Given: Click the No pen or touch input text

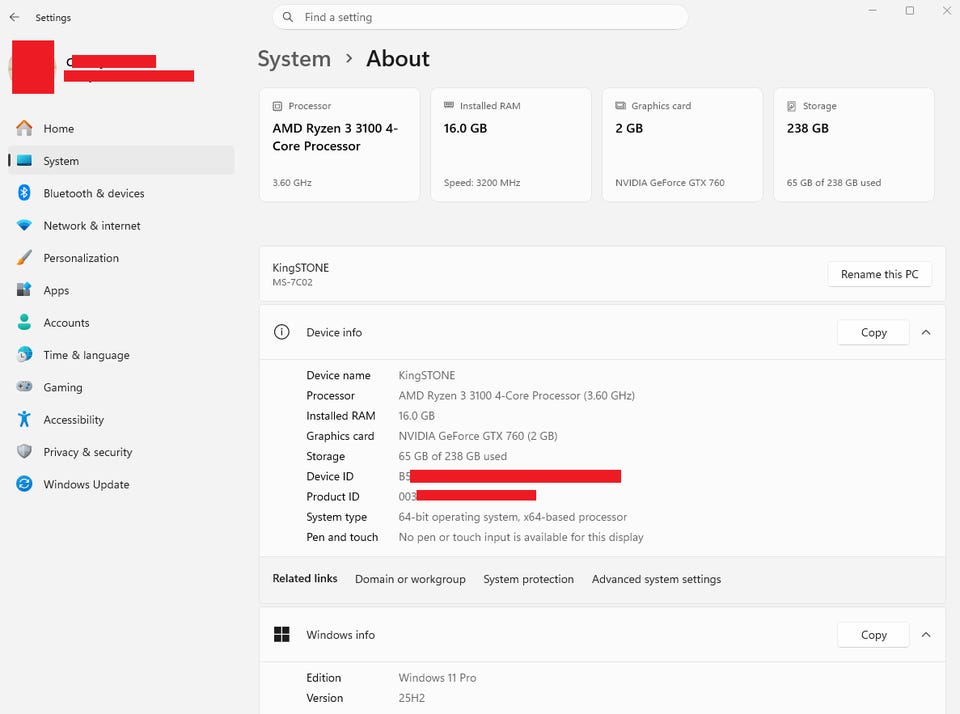Looking at the screenshot, I should 521,537.
